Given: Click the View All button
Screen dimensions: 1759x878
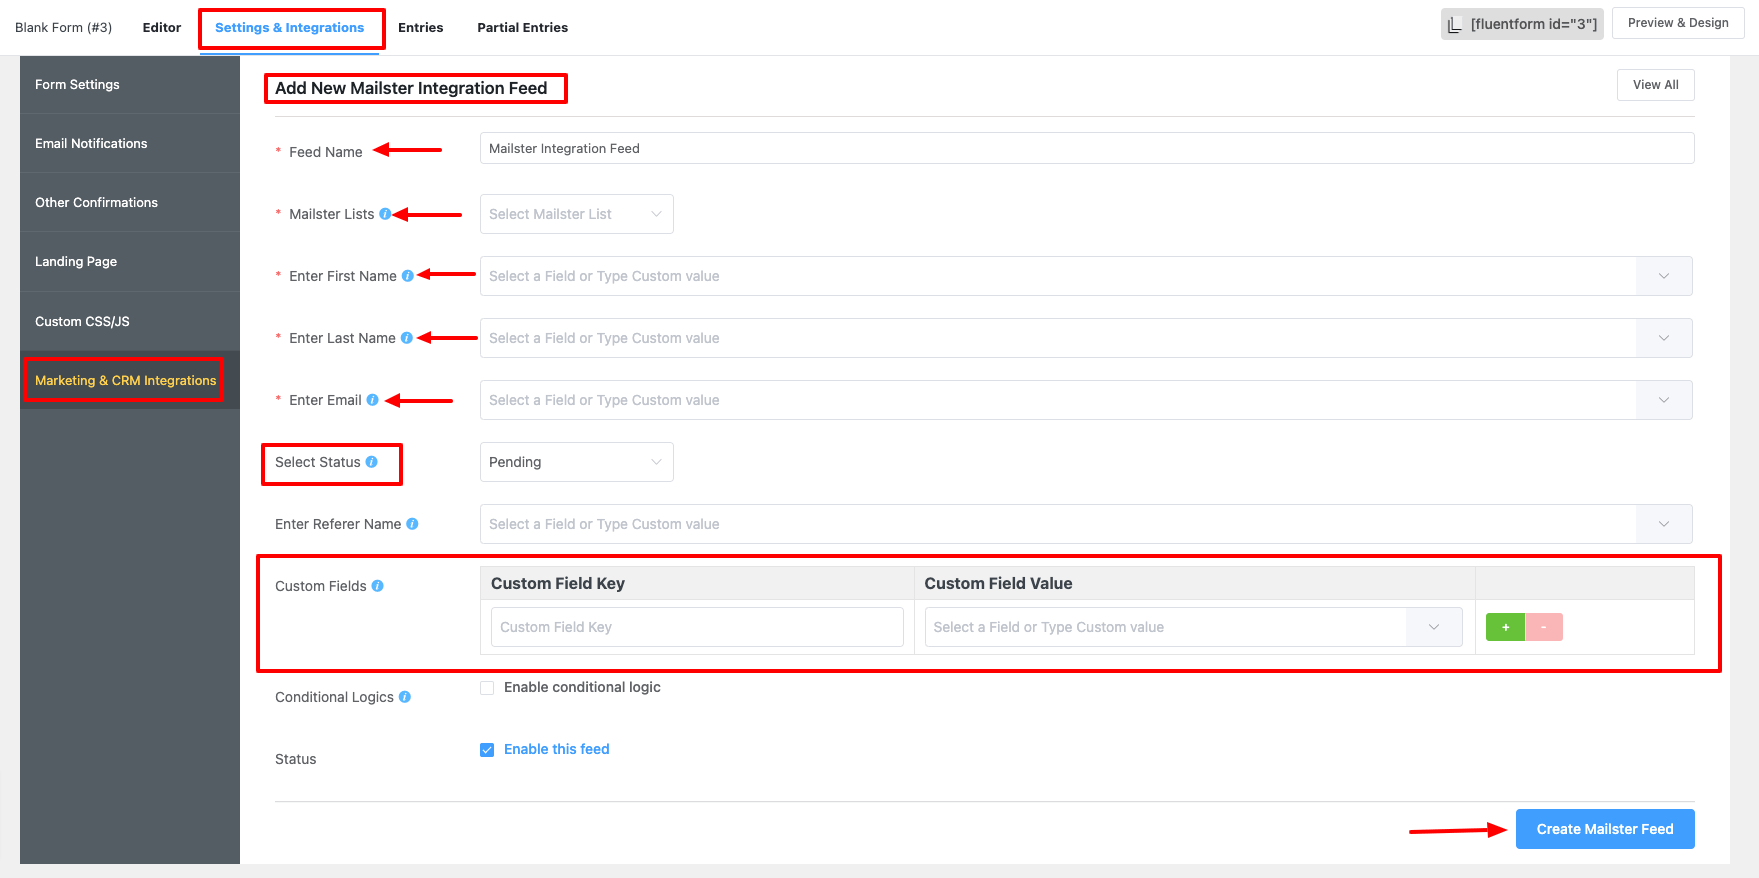Looking at the screenshot, I should point(1655,85).
